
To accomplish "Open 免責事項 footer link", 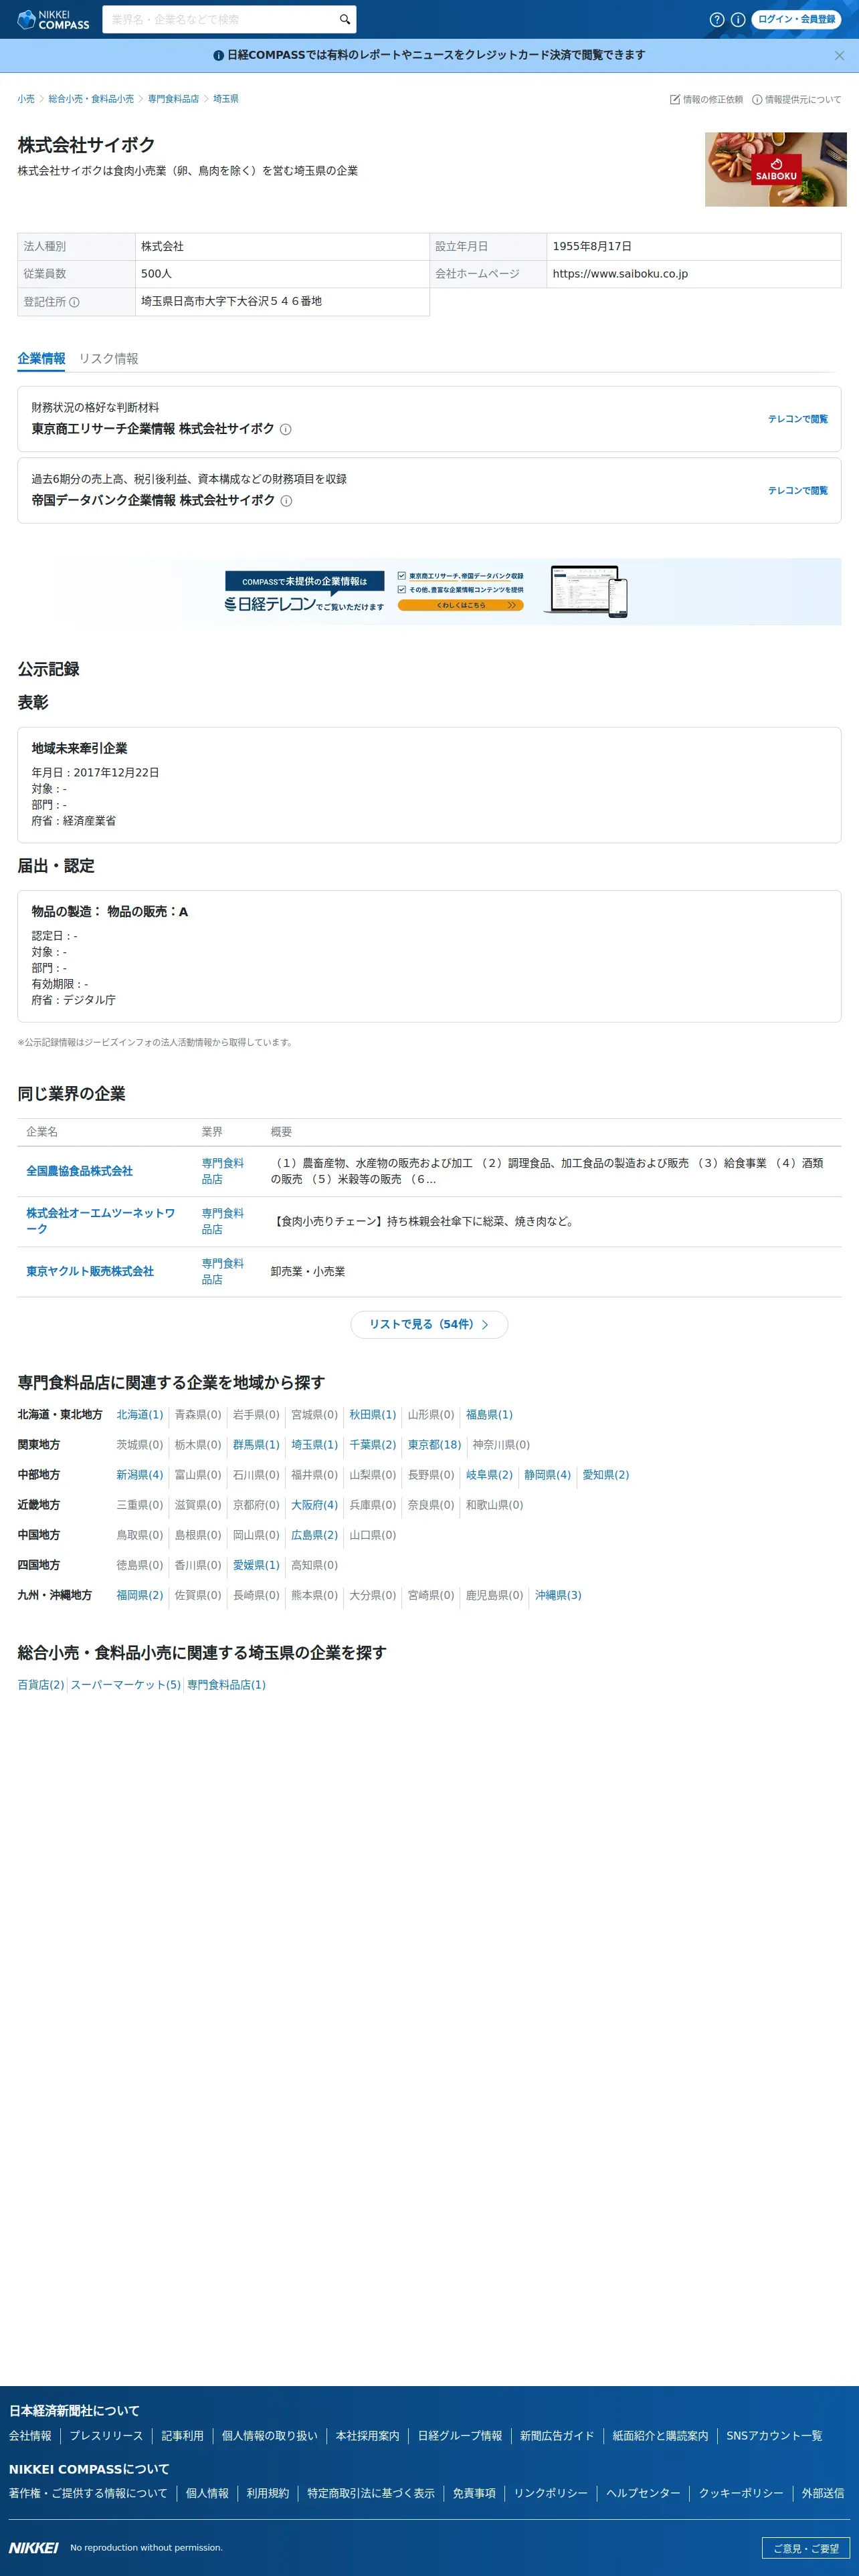I will [x=474, y=2493].
